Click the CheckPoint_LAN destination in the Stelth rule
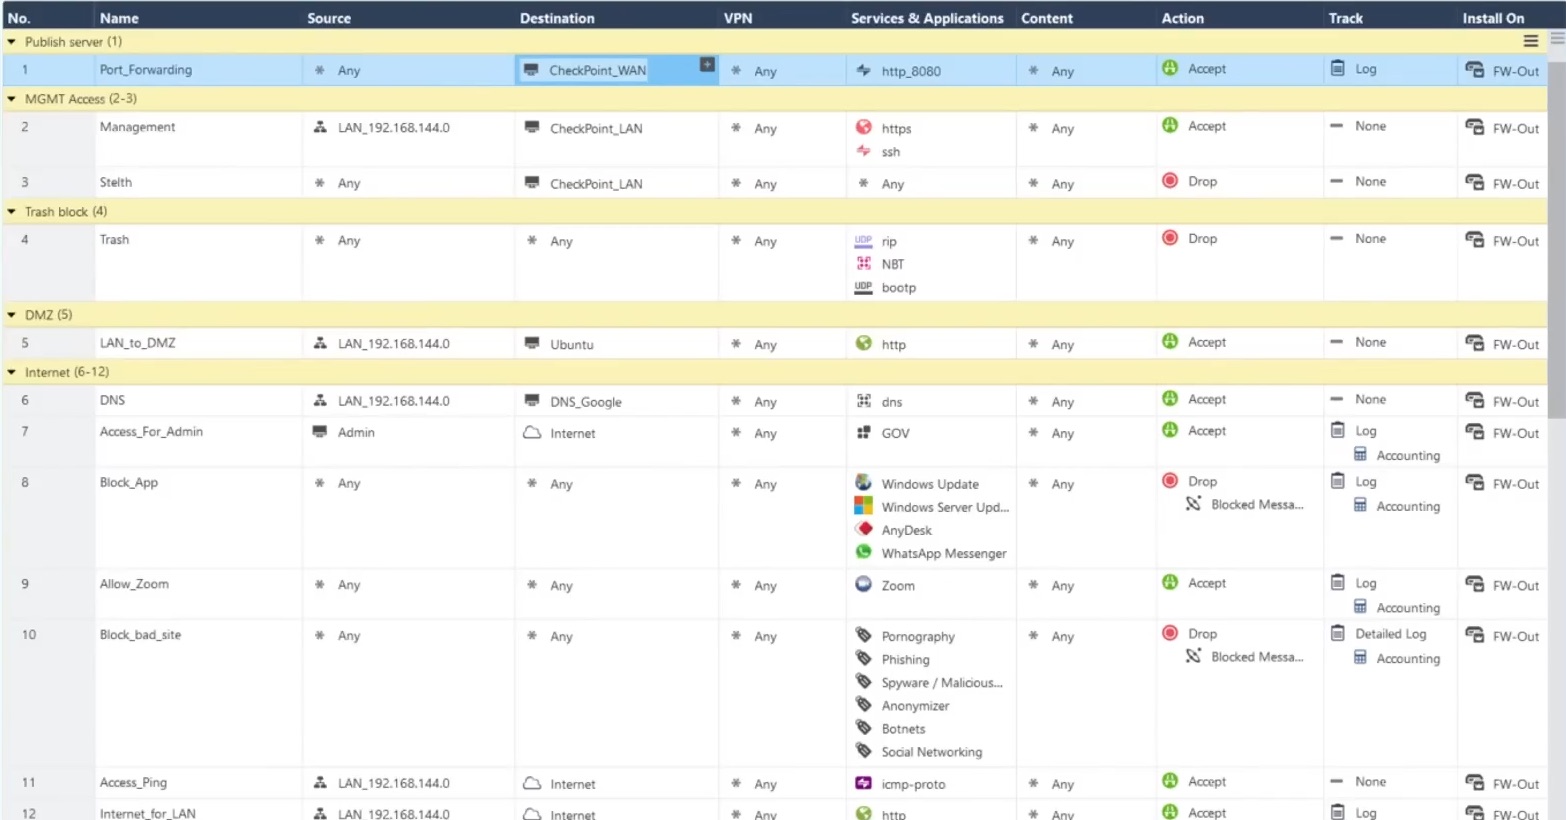Image resolution: width=1566 pixels, height=820 pixels. pos(596,184)
